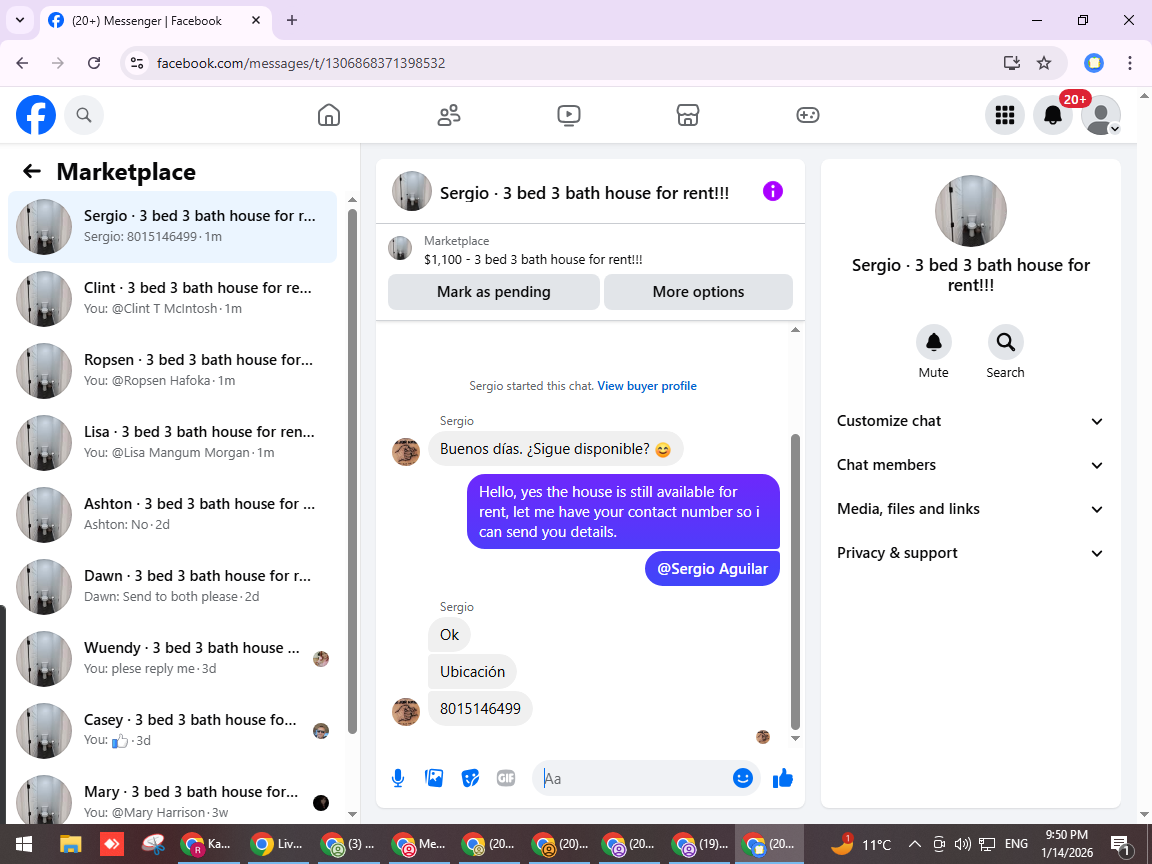Click the Facebook logo
The width and height of the screenshot is (1152, 864).
pyautogui.click(x=36, y=115)
